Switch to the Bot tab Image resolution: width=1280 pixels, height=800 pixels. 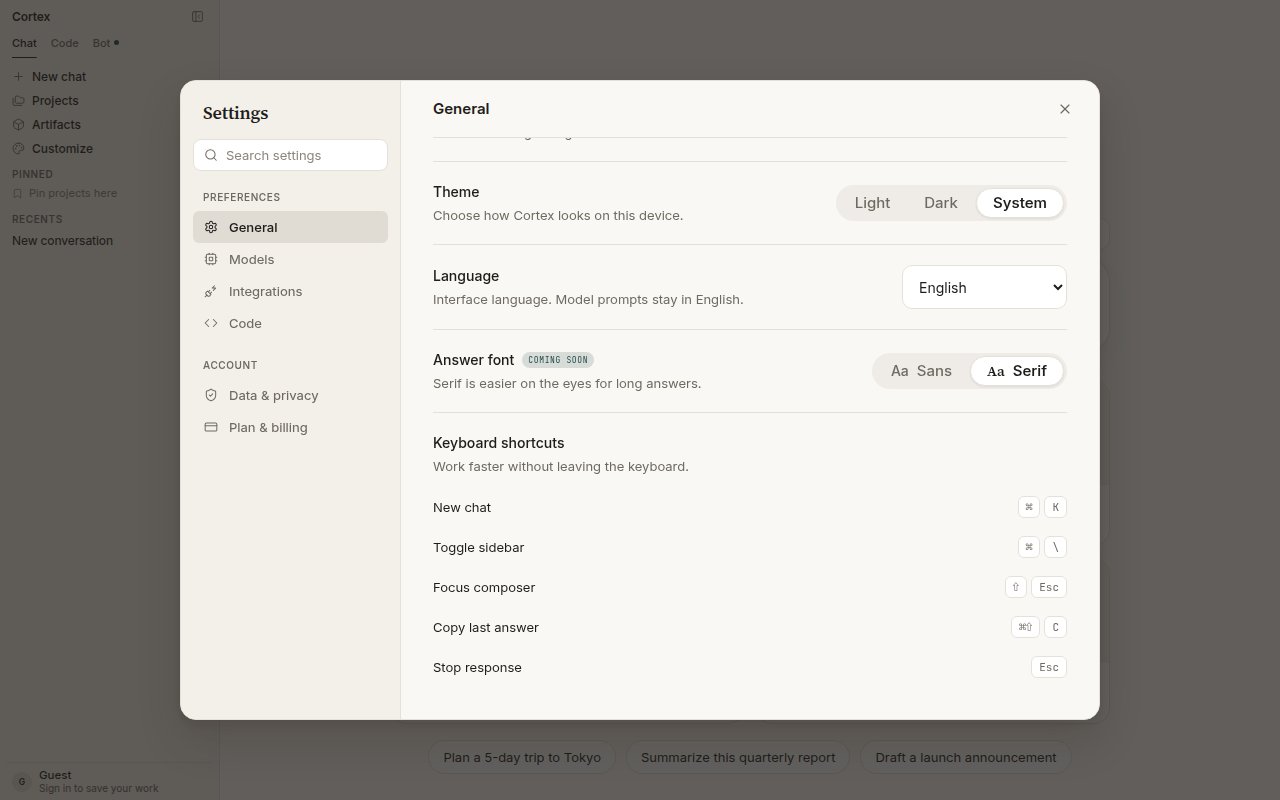pos(105,43)
